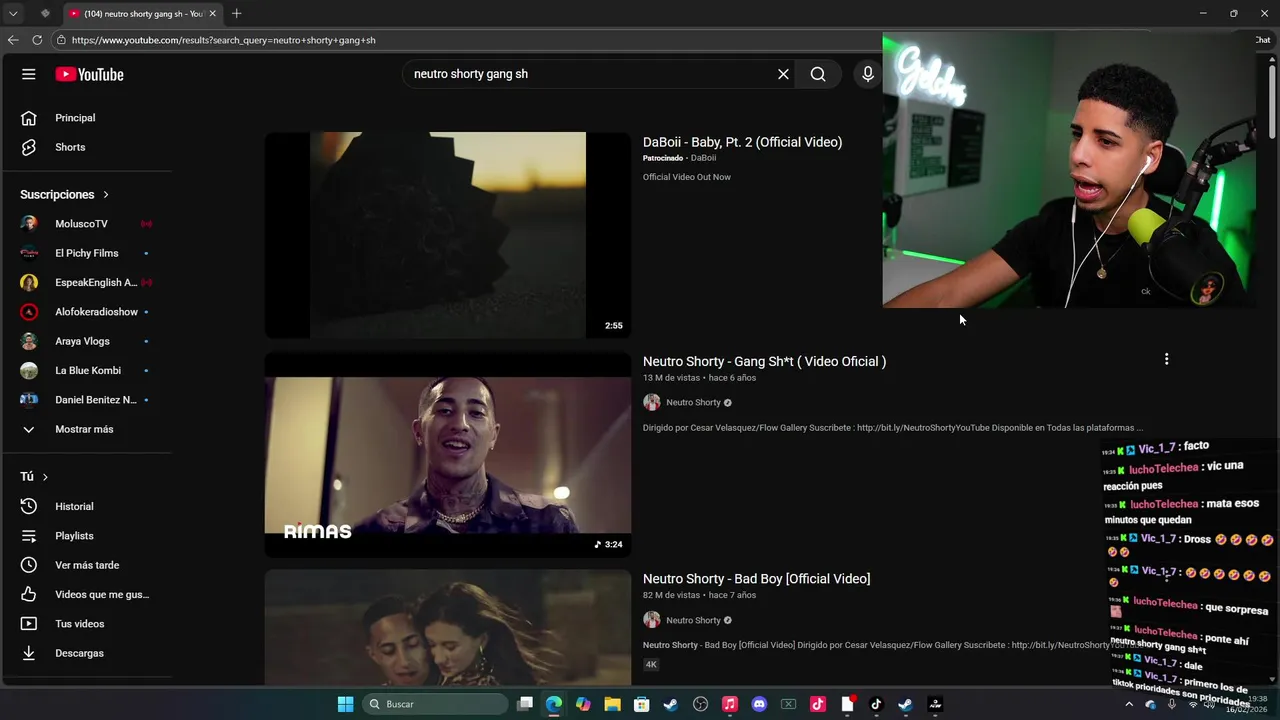Clear the search text with the X
1280x720 pixels.
coord(783,74)
